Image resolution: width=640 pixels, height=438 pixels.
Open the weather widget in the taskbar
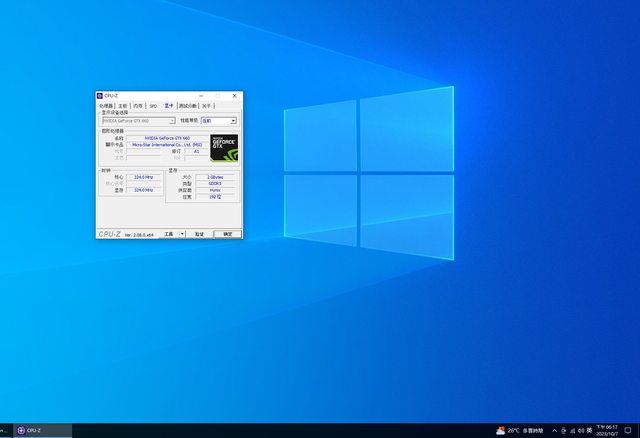point(520,430)
